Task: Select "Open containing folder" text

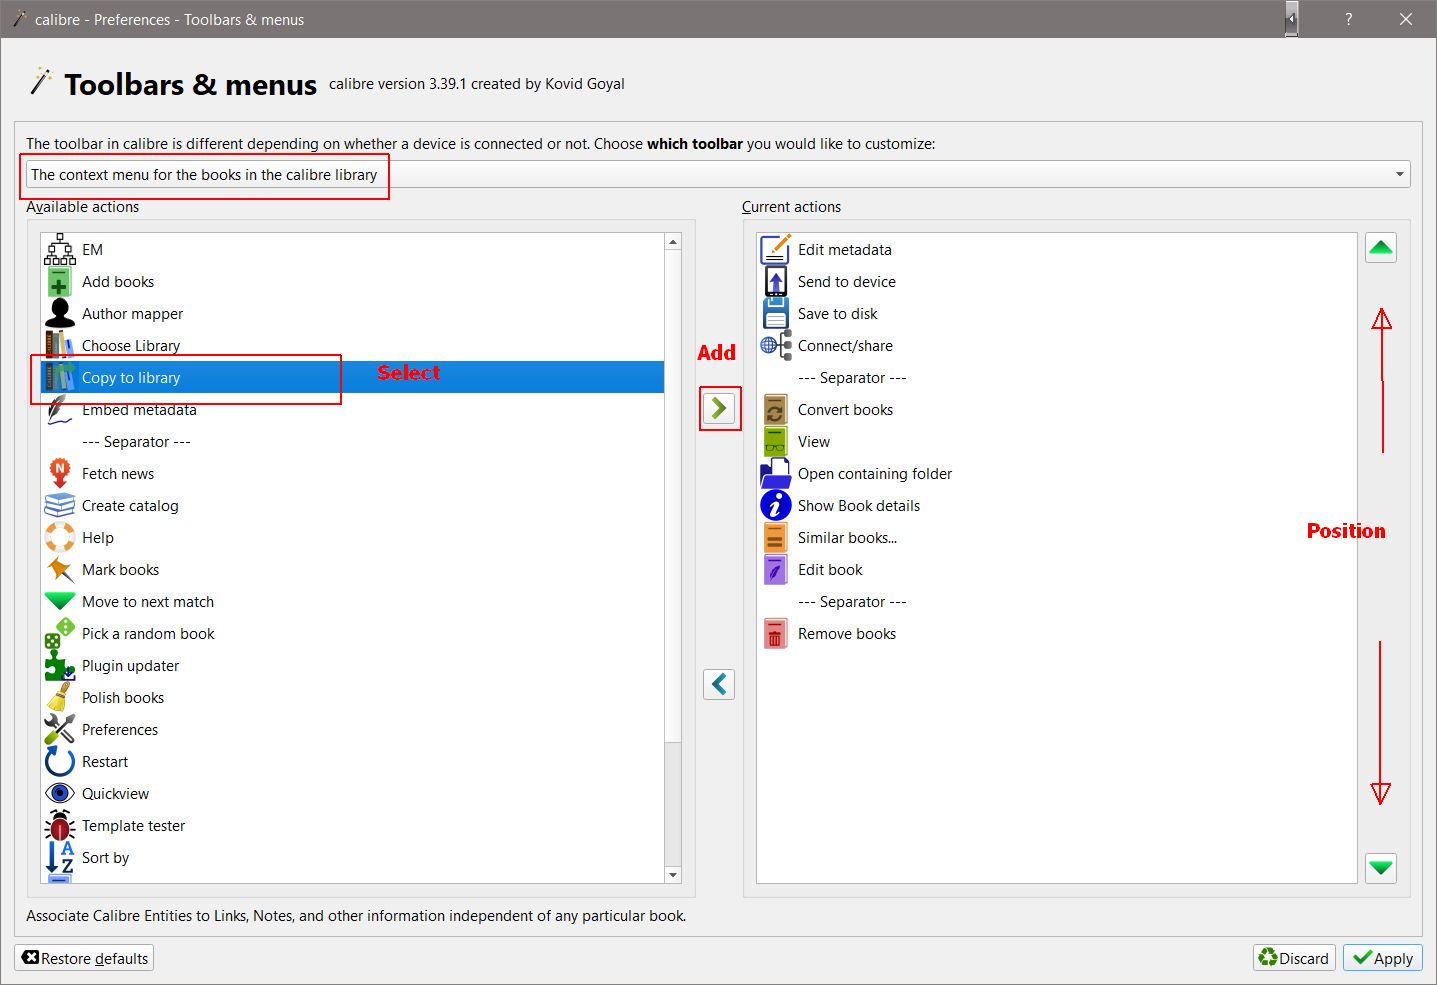Action: tap(875, 473)
